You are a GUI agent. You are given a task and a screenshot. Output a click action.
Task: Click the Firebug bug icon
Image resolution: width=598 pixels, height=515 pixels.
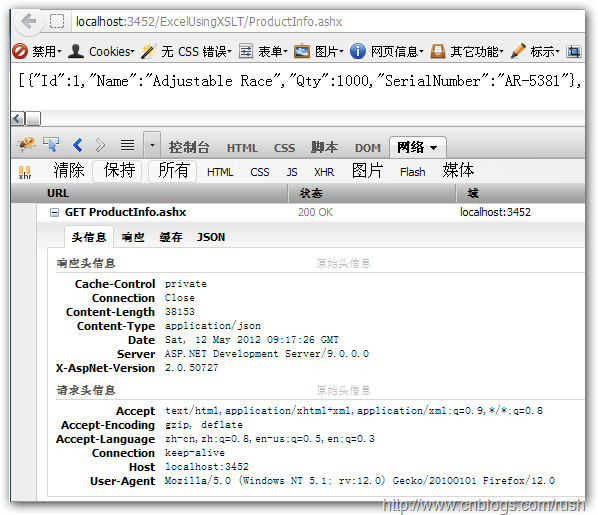(26, 145)
